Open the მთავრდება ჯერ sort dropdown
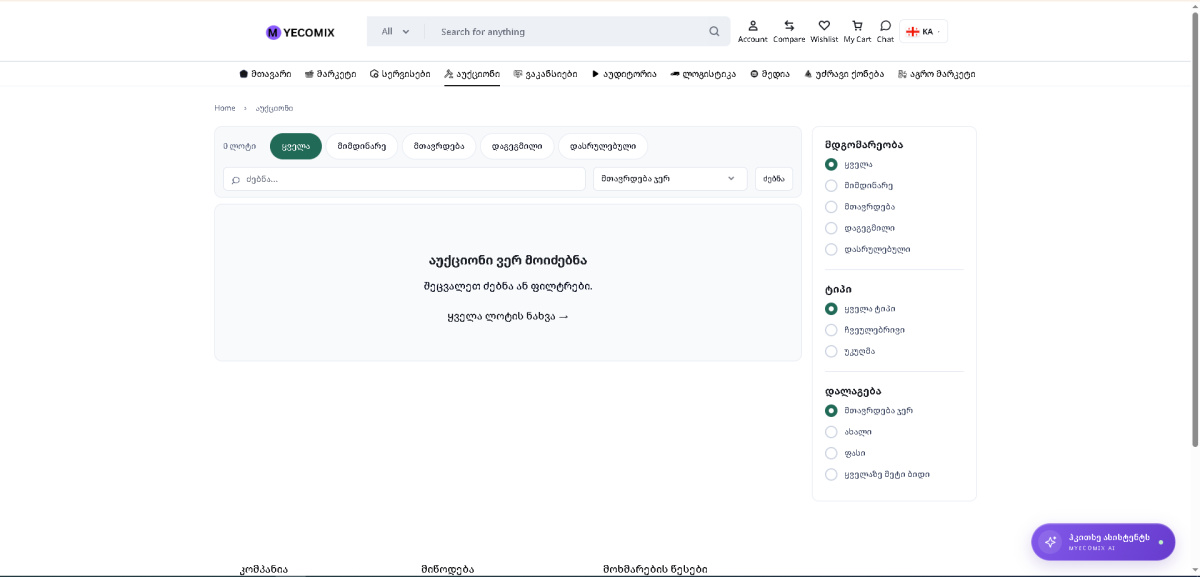The height and width of the screenshot is (577, 1200). pos(670,179)
